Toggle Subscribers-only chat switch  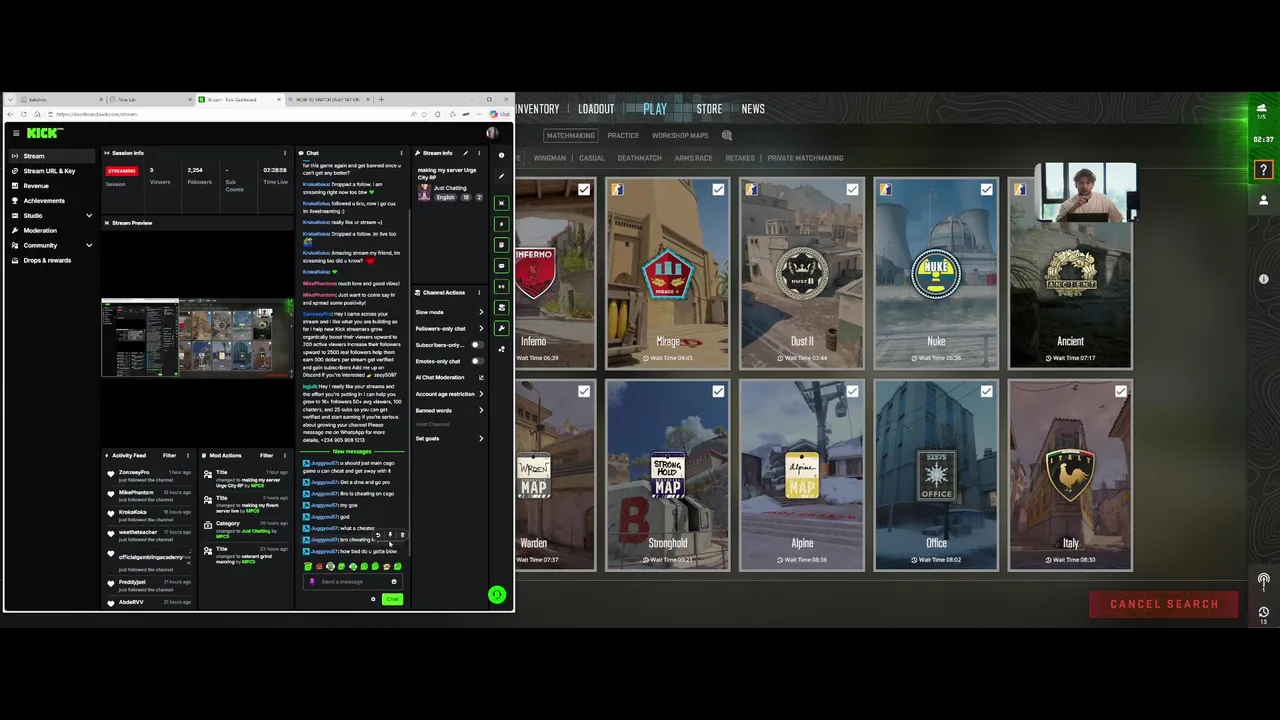click(477, 345)
